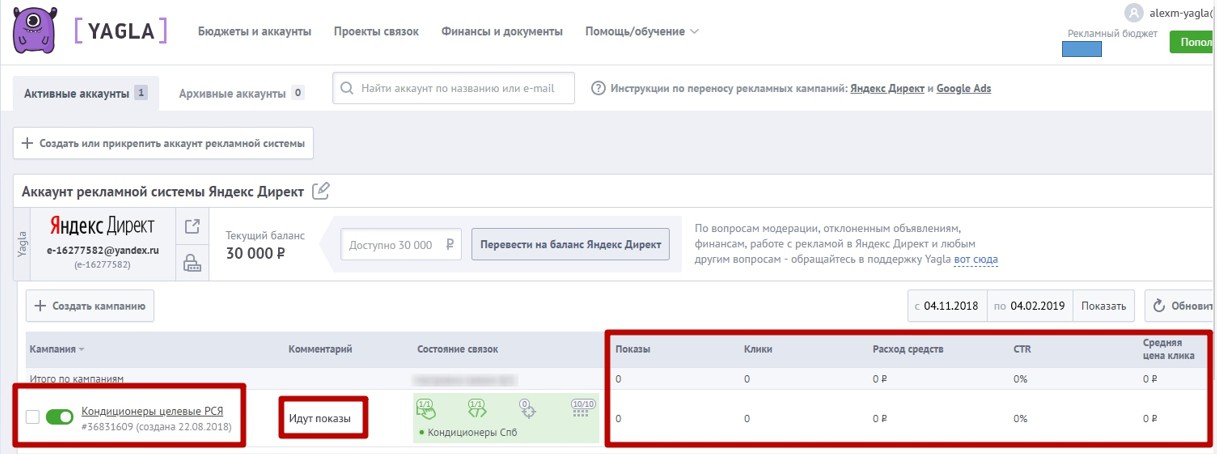
Task: Expand the Помощь/обучение dropdown
Action: coord(642,32)
